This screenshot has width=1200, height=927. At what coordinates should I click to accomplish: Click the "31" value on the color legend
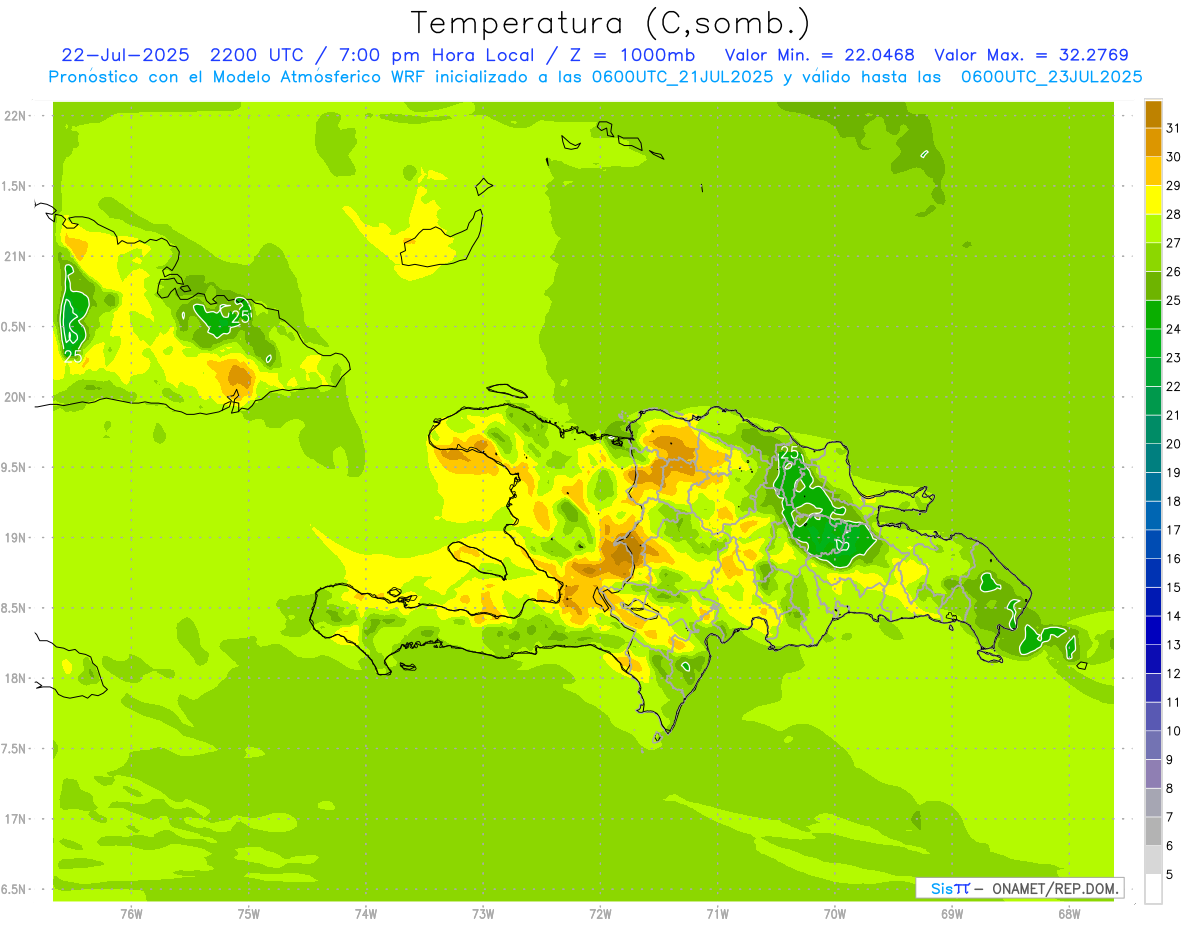coord(1173,128)
